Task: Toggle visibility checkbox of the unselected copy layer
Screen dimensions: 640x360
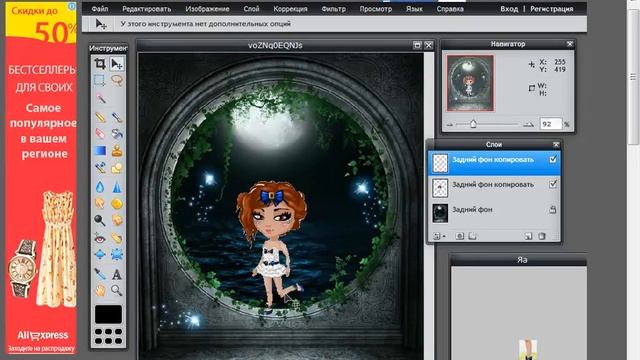Action: (x=553, y=184)
